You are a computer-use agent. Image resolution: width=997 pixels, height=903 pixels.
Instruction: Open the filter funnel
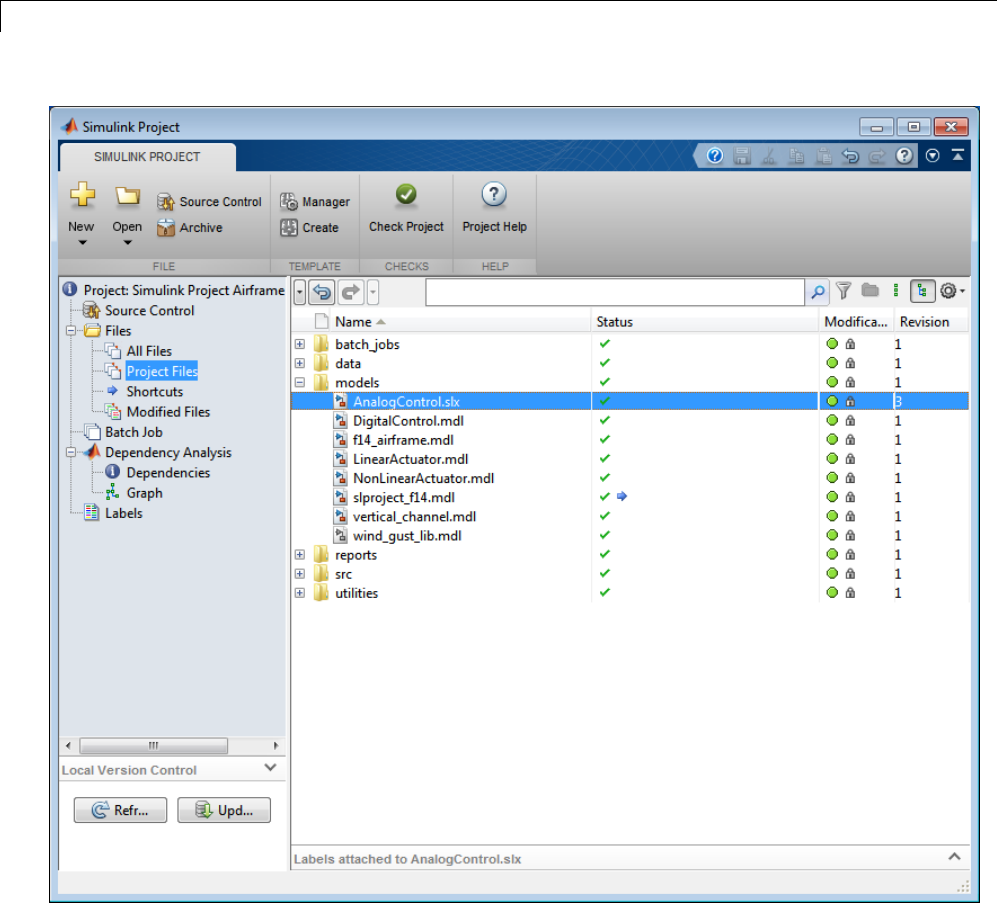click(843, 291)
